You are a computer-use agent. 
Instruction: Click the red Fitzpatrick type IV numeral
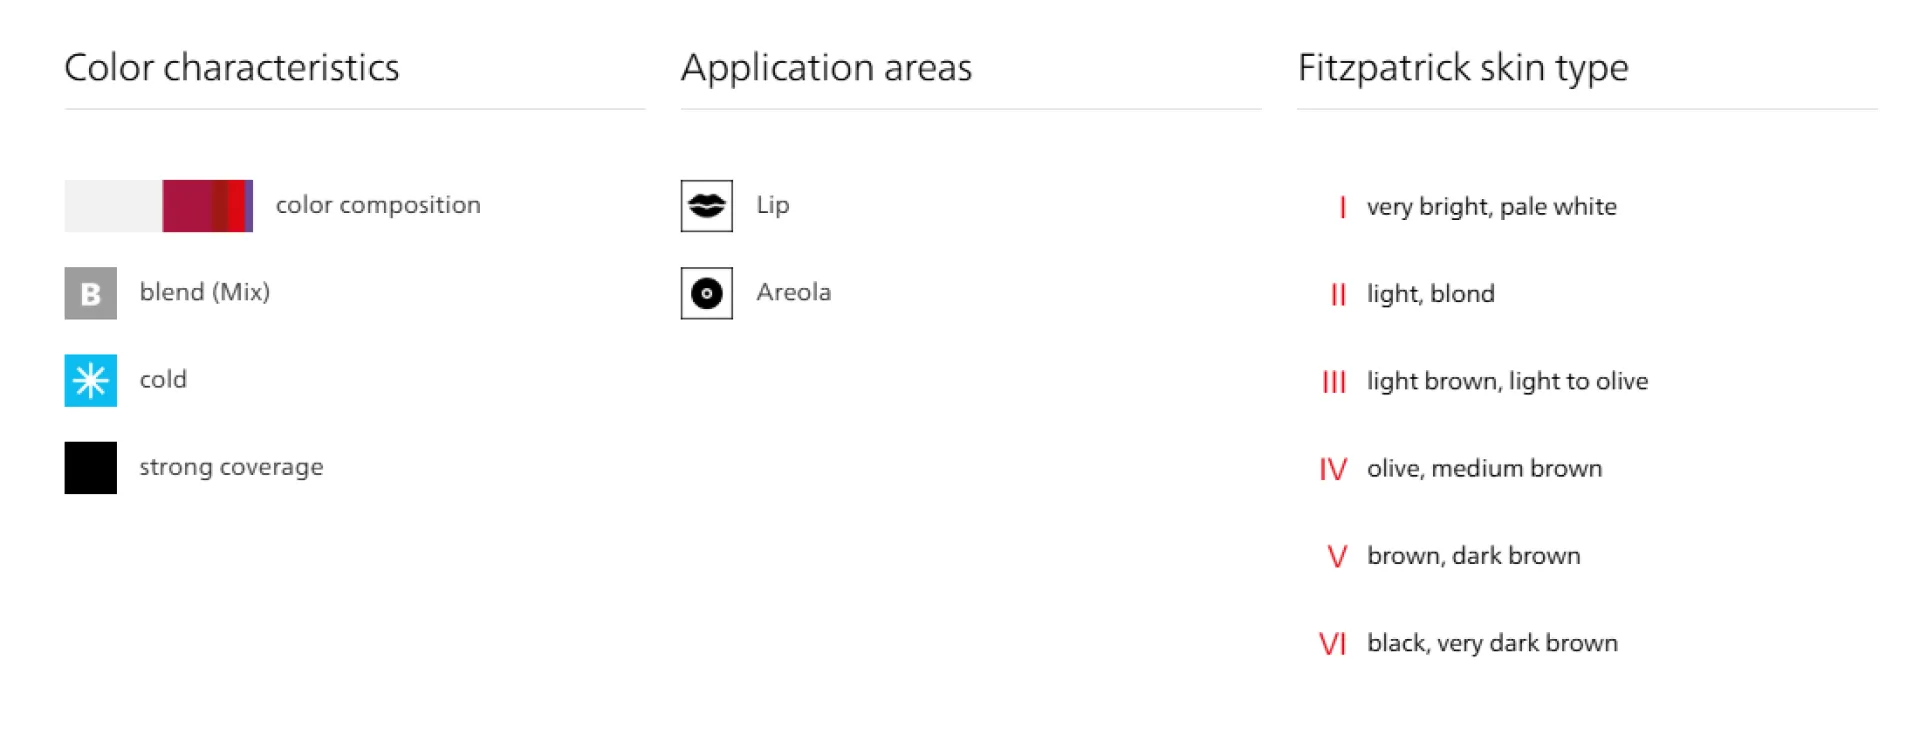pos(1333,469)
